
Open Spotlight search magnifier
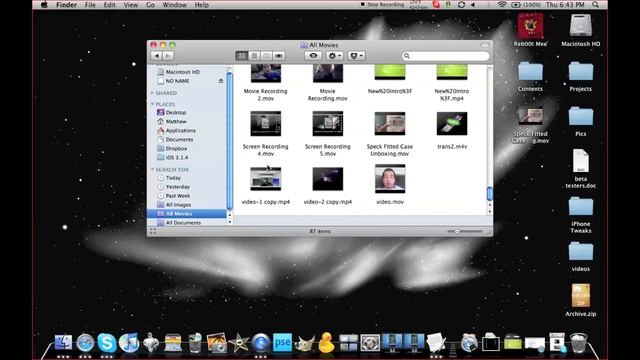click(x=596, y=5)
